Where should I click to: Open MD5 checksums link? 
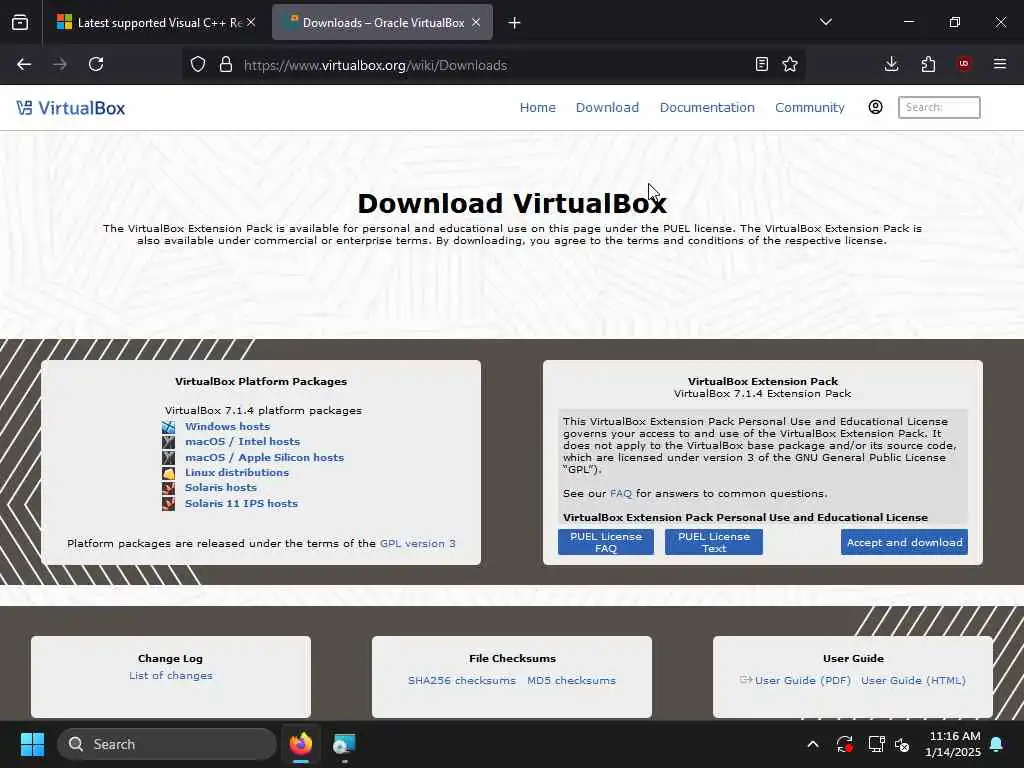click(571, 680)
